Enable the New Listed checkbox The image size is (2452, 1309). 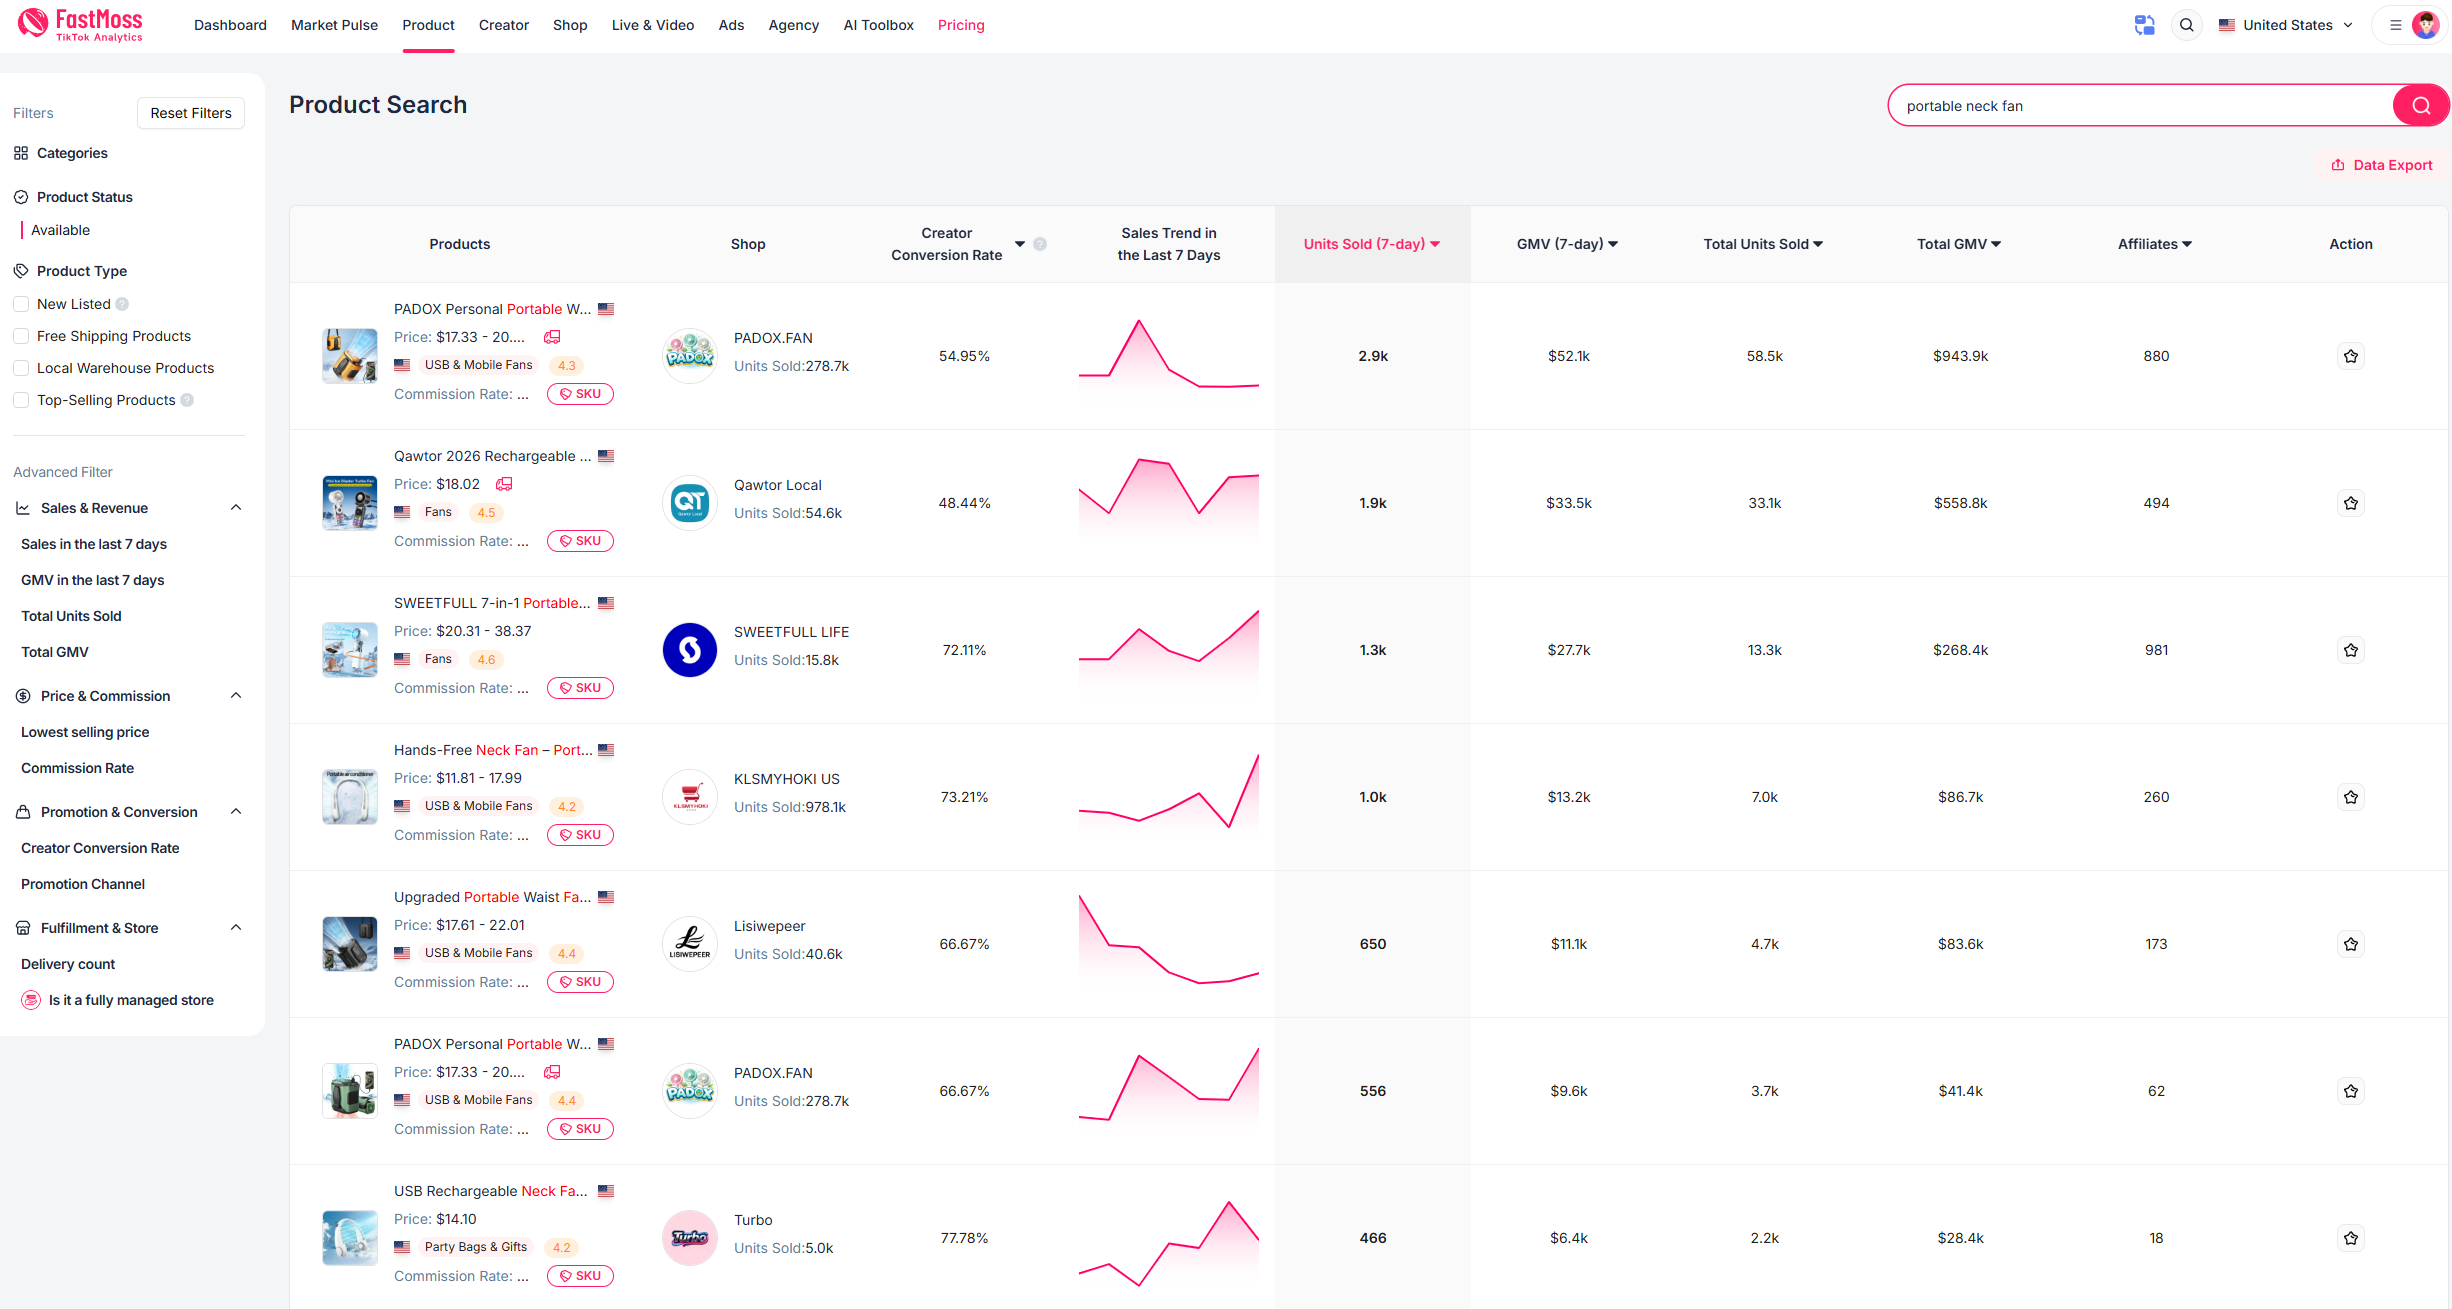21,304
